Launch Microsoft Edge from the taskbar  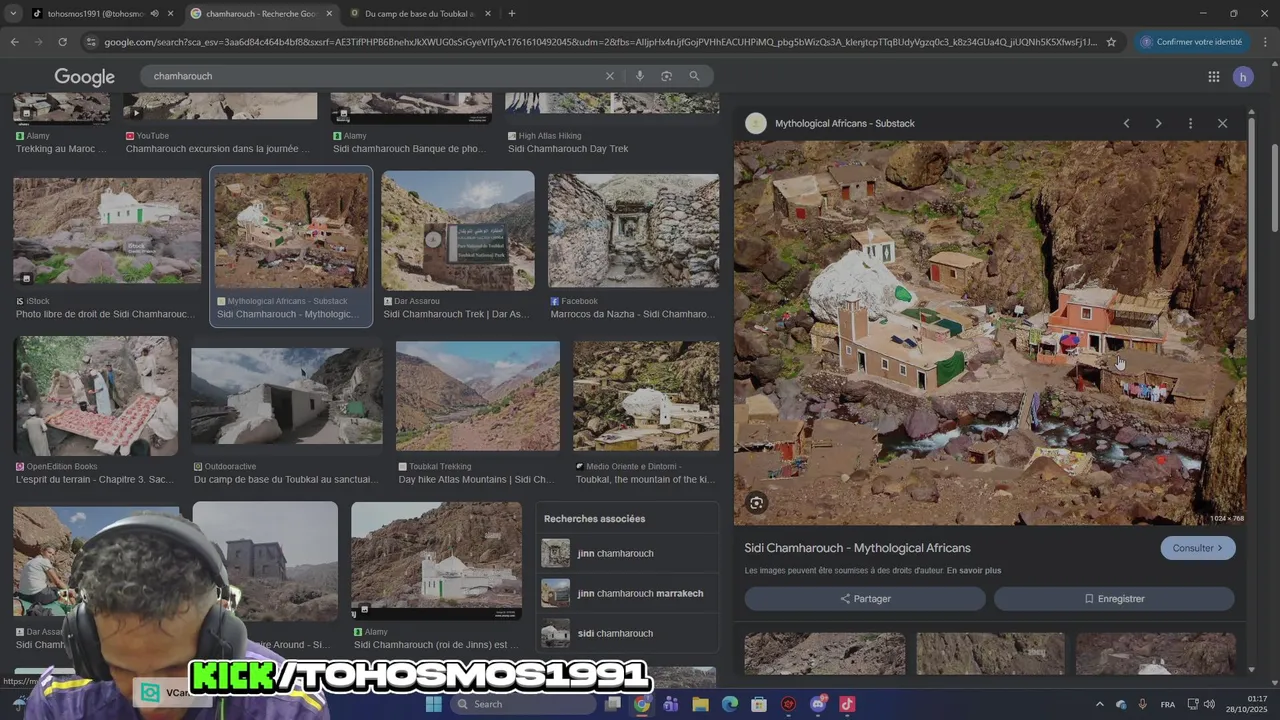click(730, 704)
